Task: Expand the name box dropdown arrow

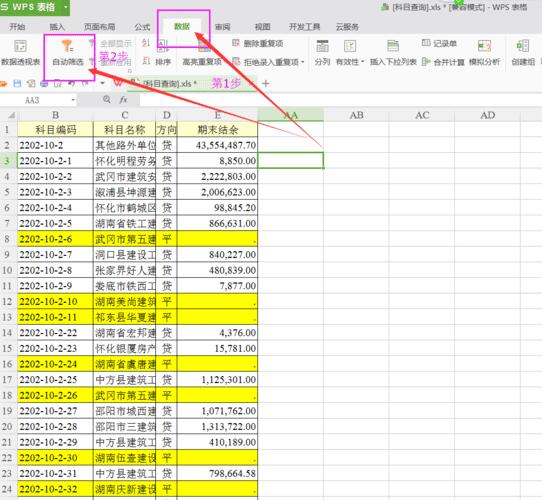Action: click(x=73, y=100)
